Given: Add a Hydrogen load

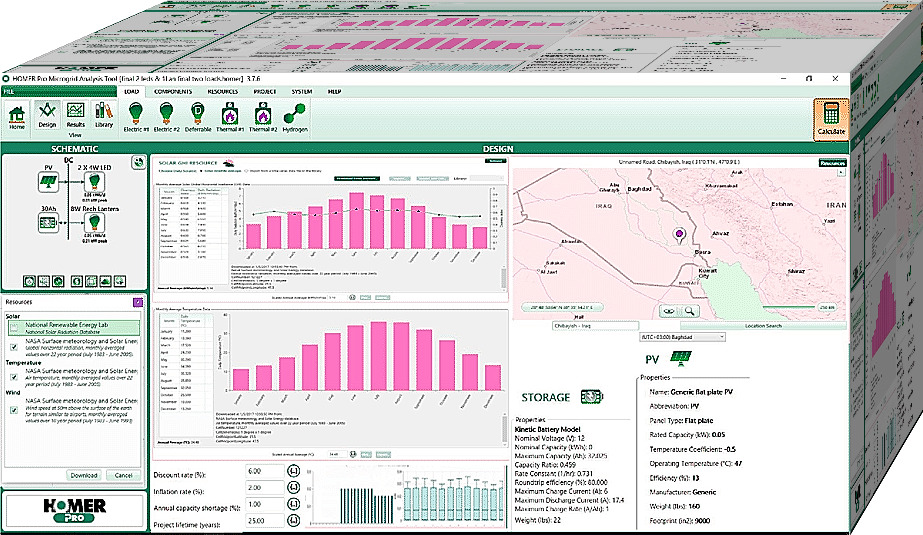Looking at the screenshot, I should pyautogui.click(x=294, y=116).
